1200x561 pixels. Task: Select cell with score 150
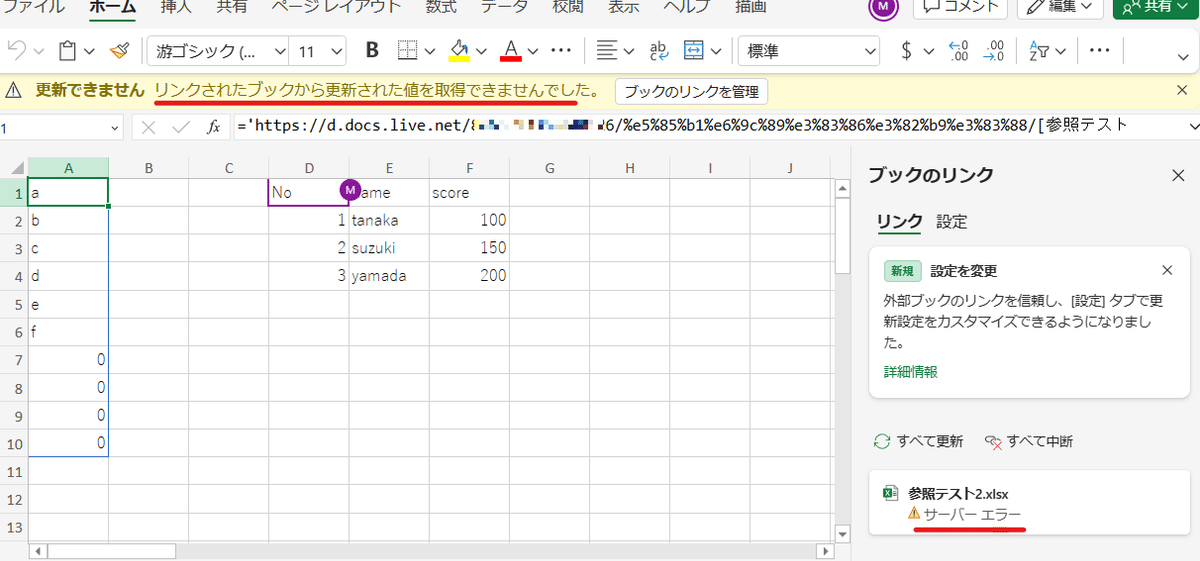[x=469, y=248]
